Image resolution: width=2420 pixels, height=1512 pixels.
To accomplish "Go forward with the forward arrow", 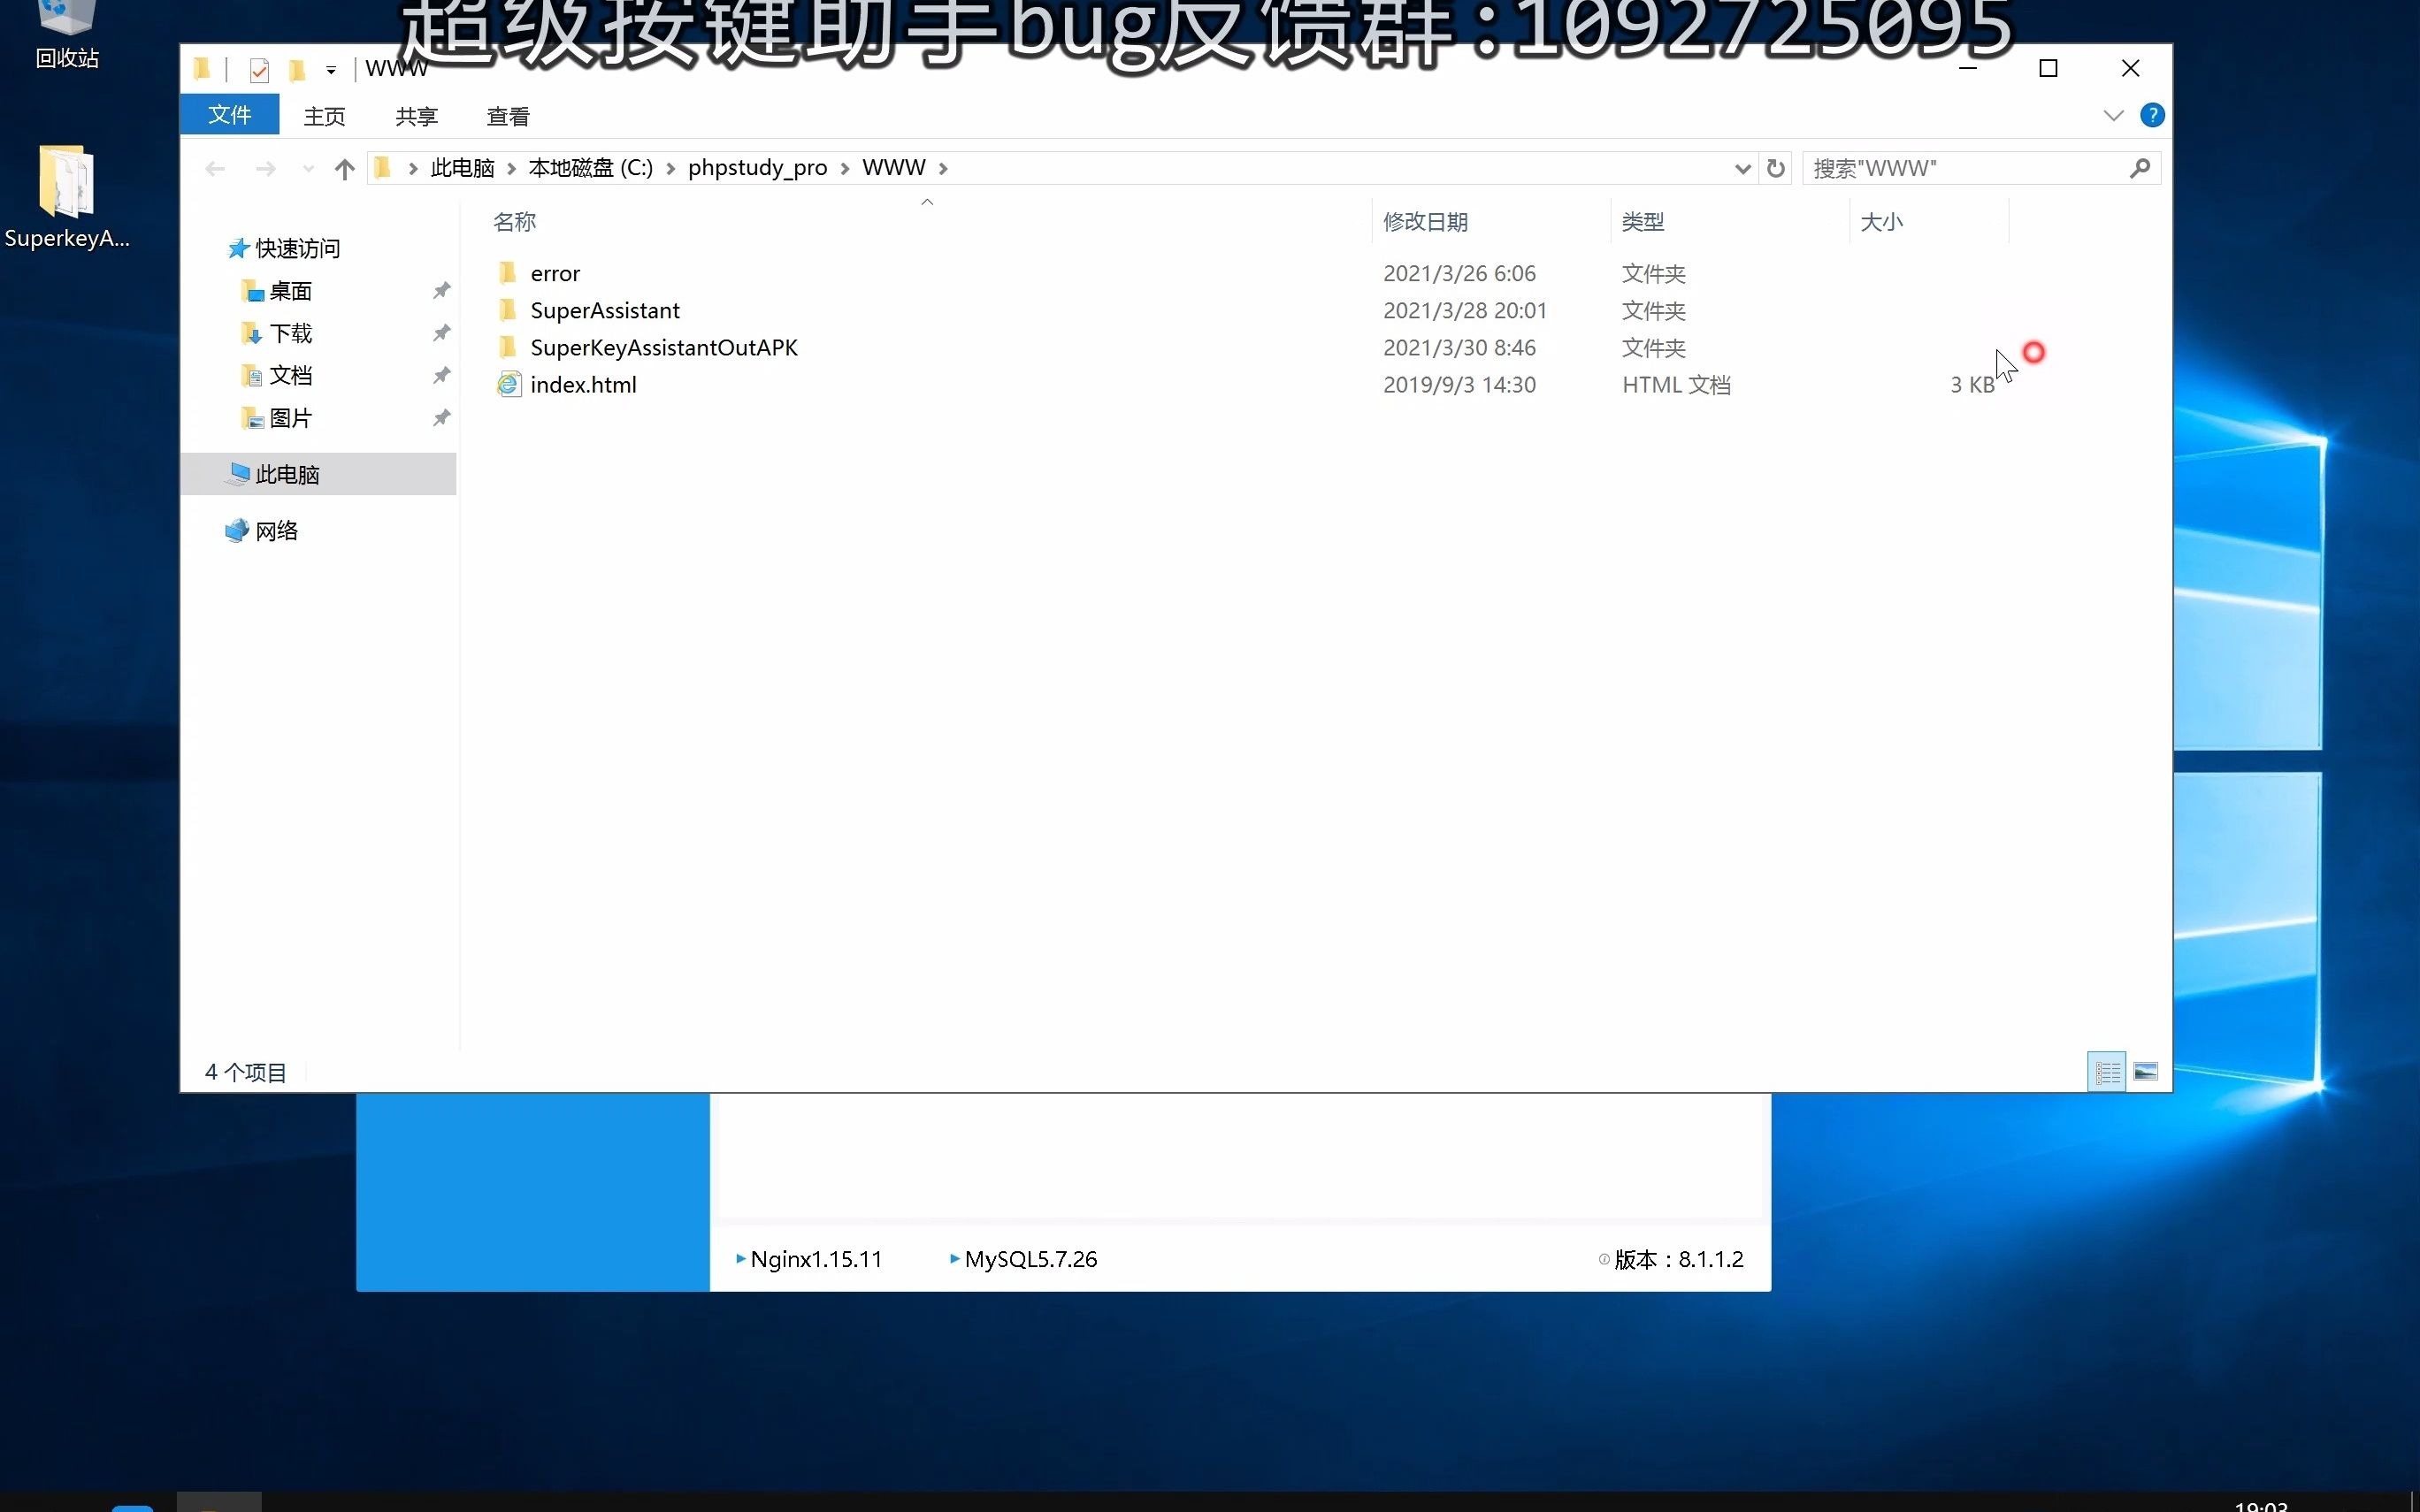I will click(x=265, y=168).
